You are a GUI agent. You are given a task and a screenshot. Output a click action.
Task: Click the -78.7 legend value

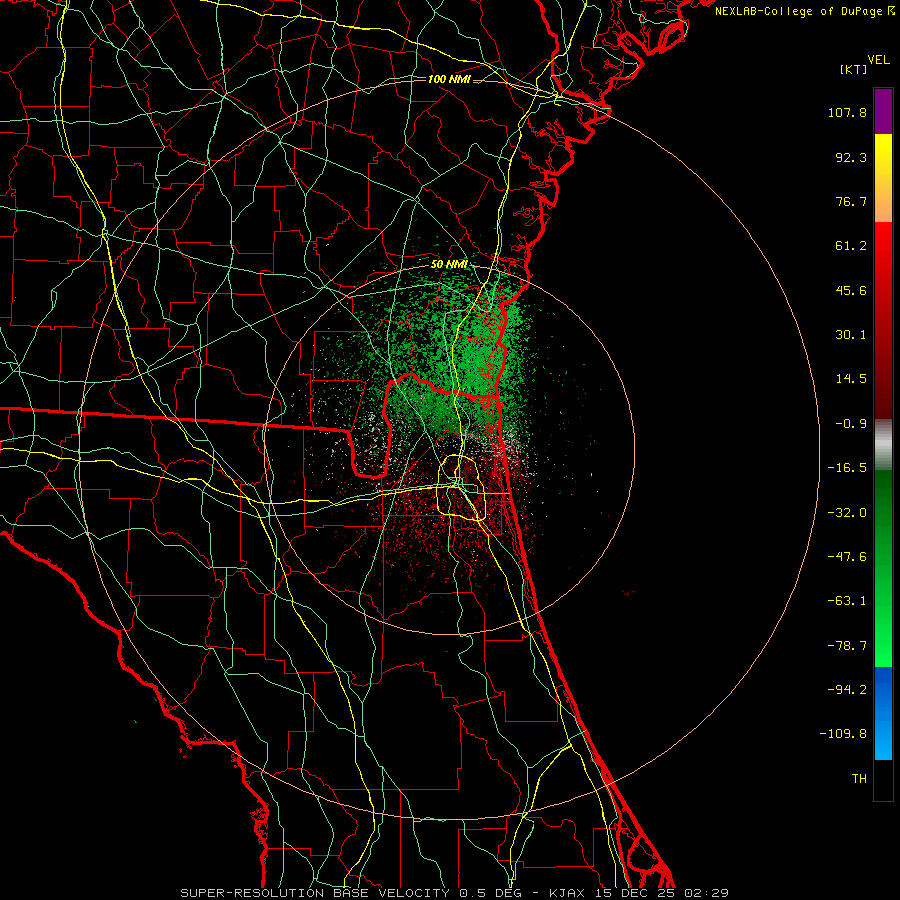point(847,646)
